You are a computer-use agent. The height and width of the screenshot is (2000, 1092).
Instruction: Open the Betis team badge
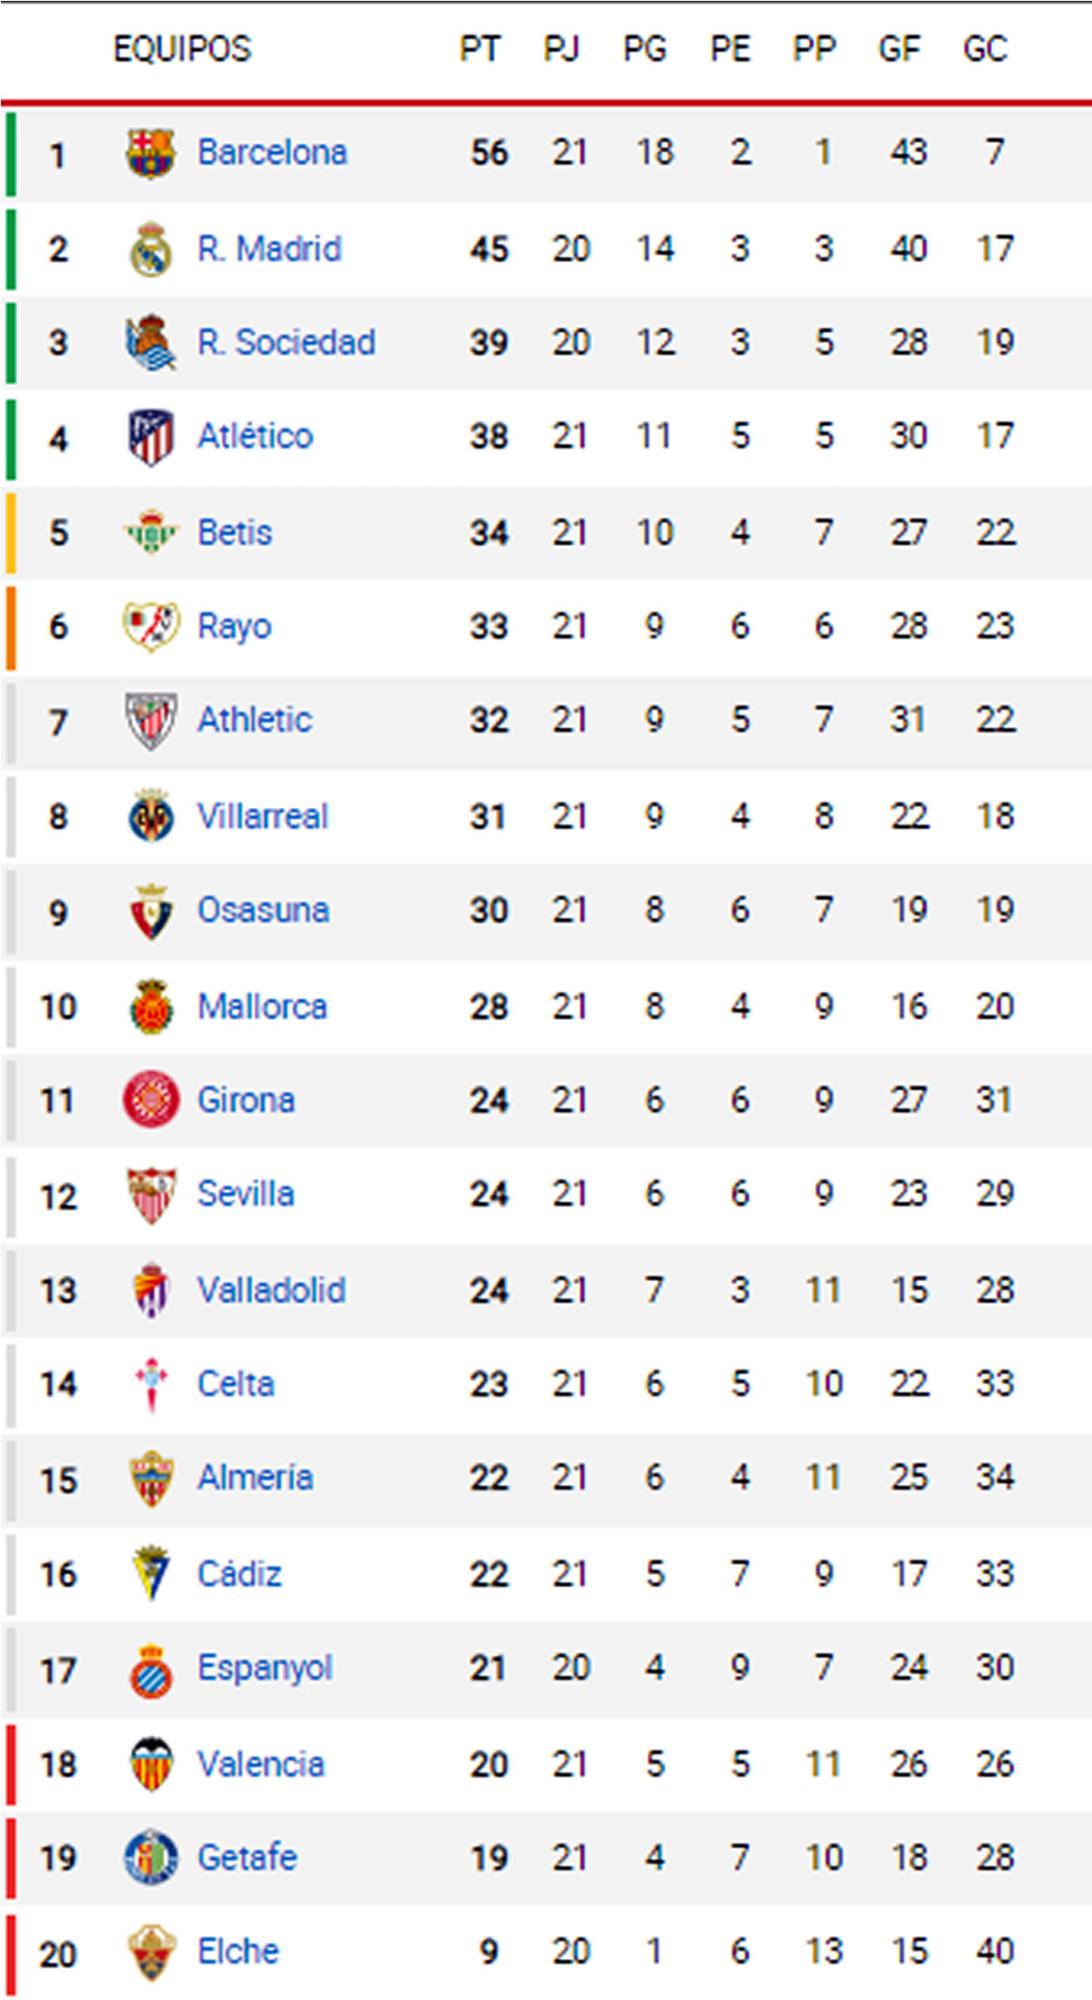pyautogui.click(x=151, y=532)
